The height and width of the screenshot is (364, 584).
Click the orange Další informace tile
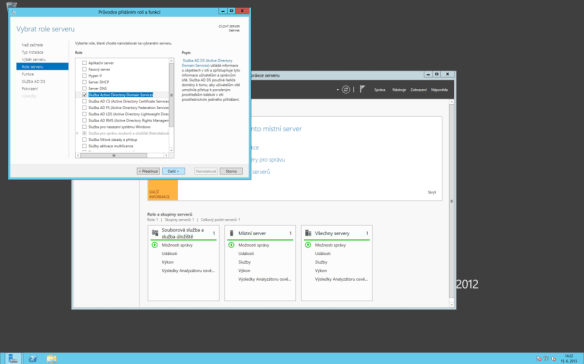coord(163,190)
